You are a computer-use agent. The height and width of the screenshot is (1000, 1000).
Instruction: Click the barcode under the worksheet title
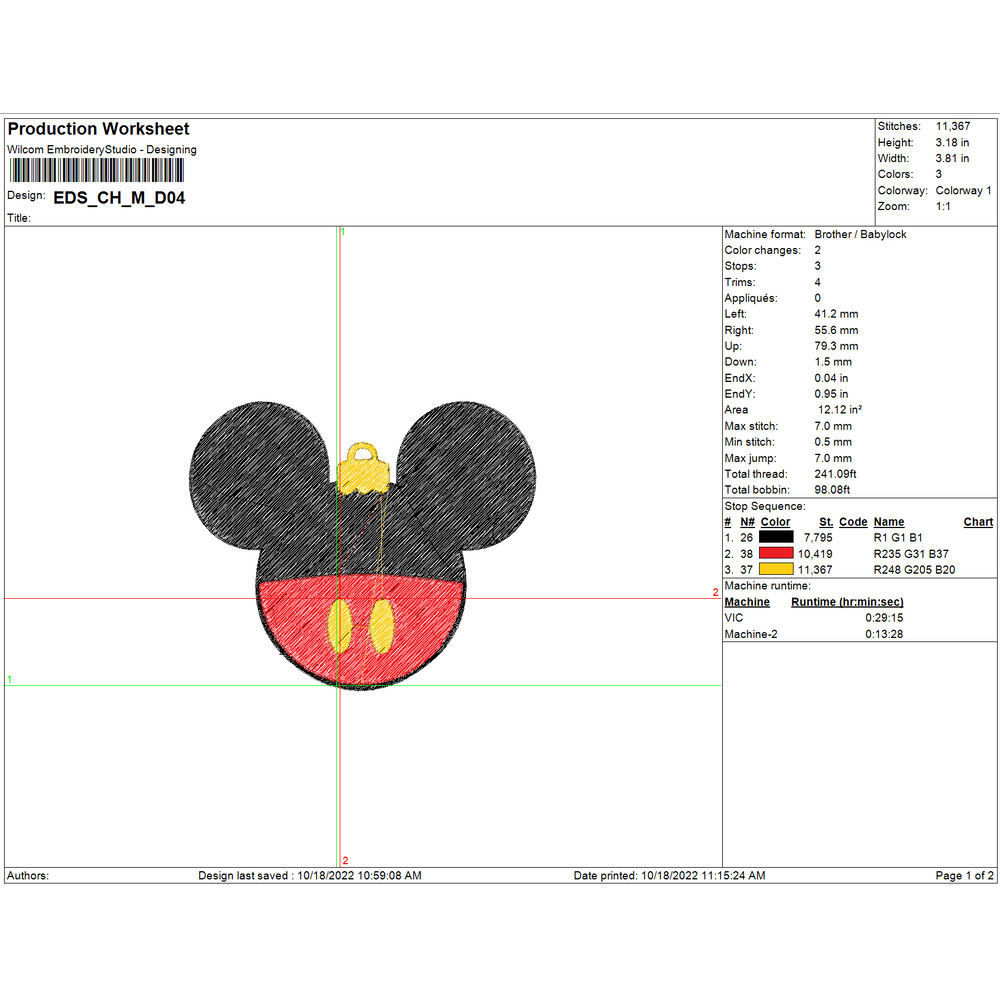click(96, 170)
